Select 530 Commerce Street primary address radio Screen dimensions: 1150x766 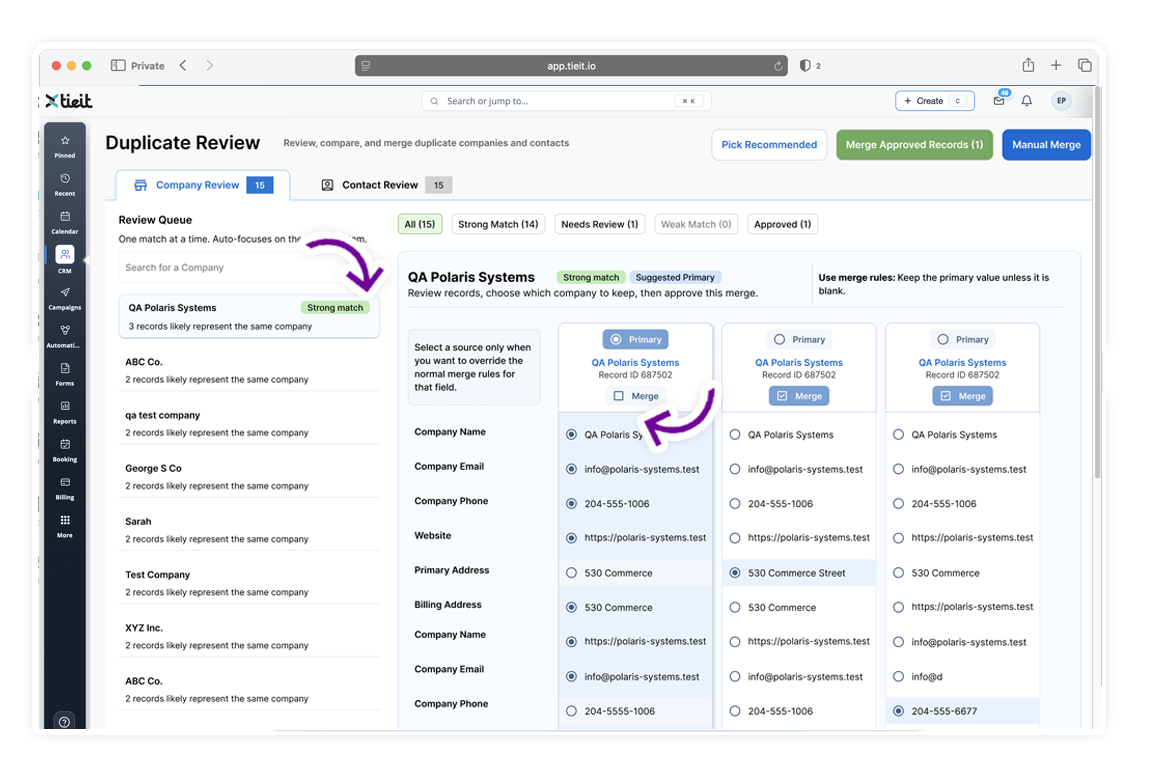pos(735,573)
